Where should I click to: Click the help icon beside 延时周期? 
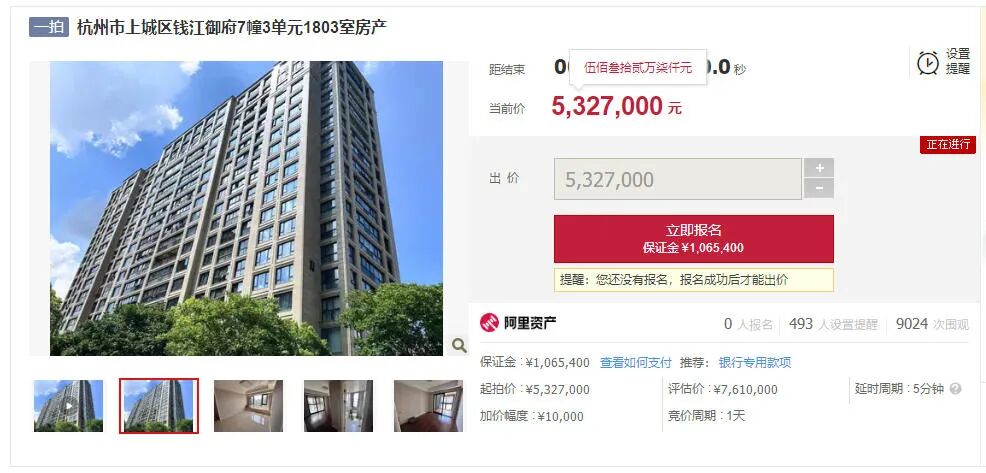point(956,389)
